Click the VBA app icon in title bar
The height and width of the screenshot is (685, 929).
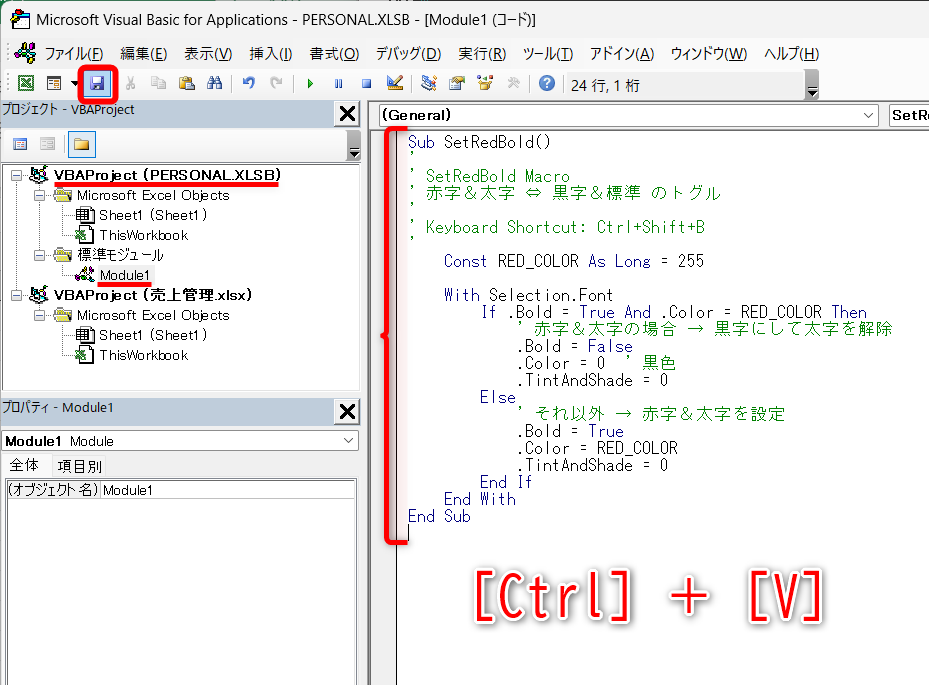(20, 20)
